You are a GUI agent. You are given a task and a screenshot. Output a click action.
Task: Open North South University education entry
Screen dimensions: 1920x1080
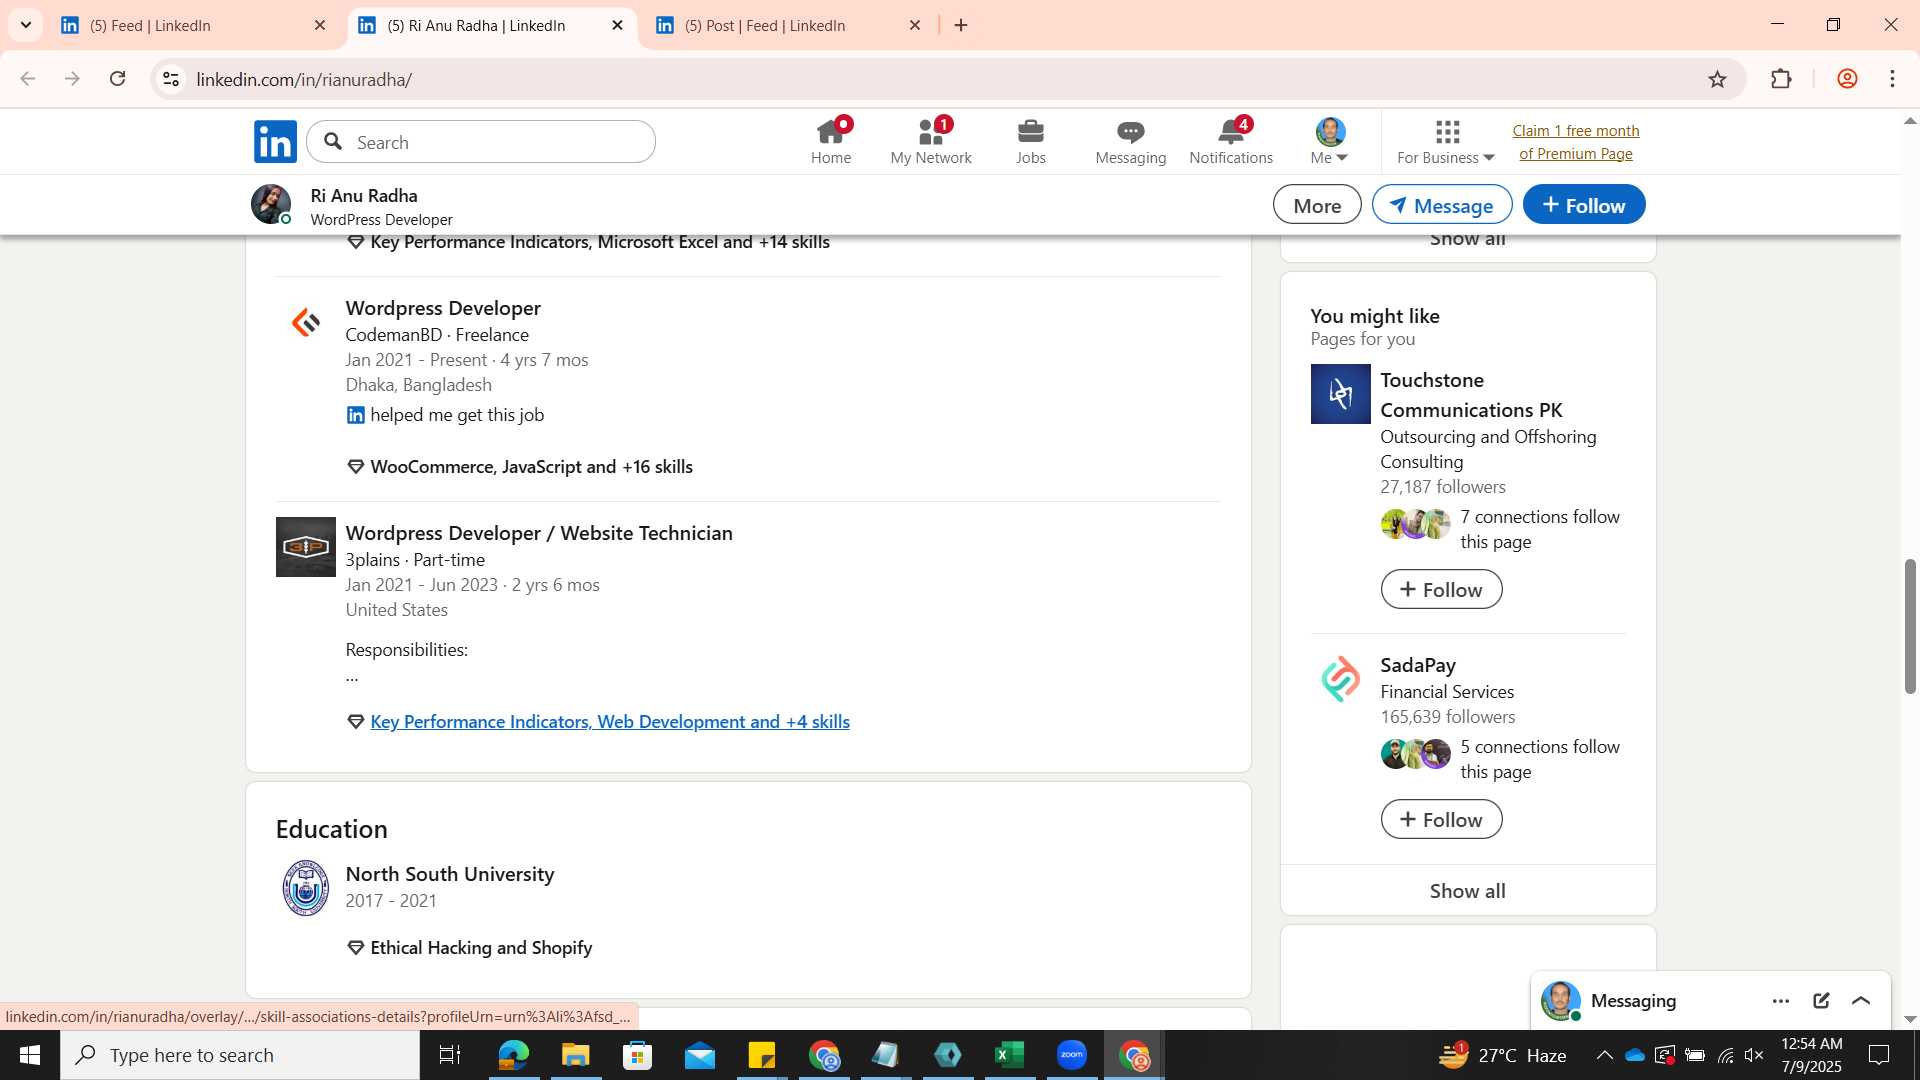click(x=450, y=874)
